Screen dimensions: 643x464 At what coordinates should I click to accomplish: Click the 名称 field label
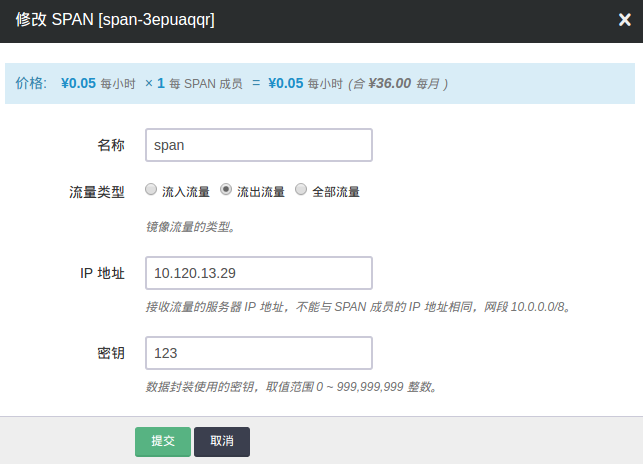110,145
